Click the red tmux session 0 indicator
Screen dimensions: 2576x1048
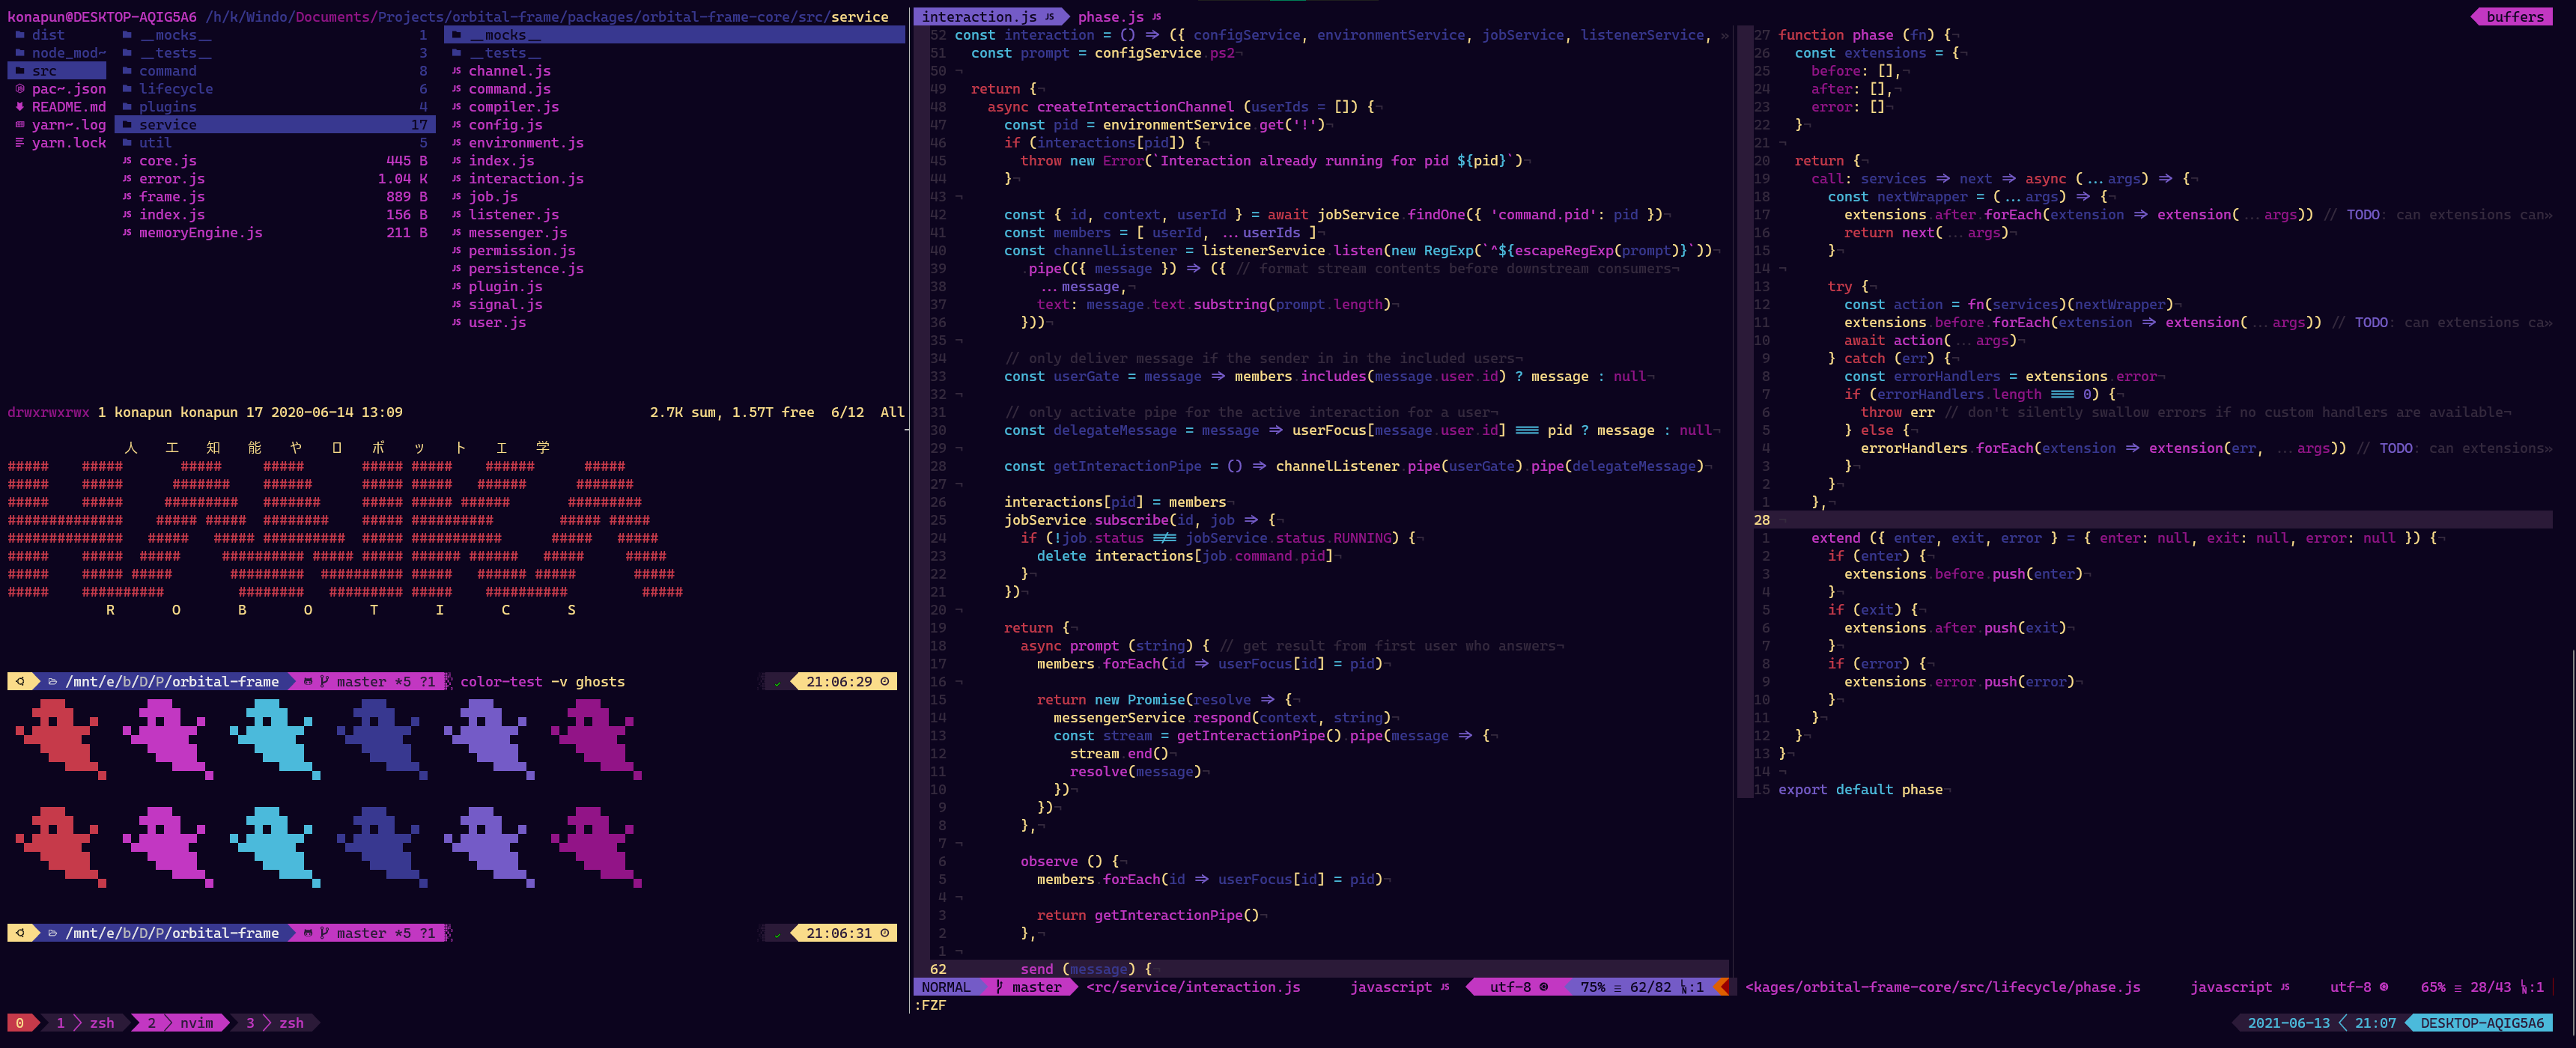click(19, 1023)
